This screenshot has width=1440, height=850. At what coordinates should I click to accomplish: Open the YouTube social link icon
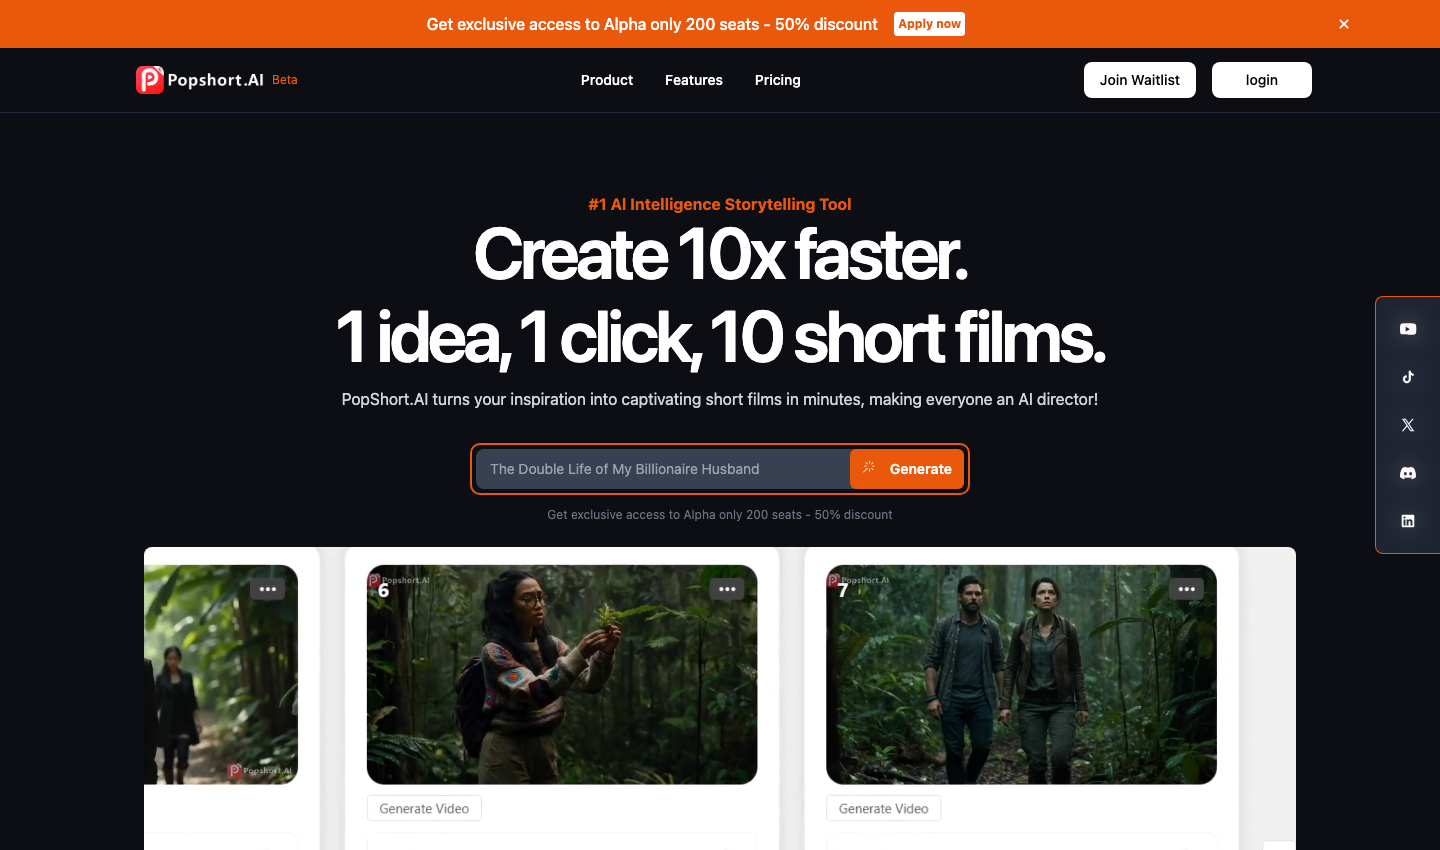point(1408,329)
